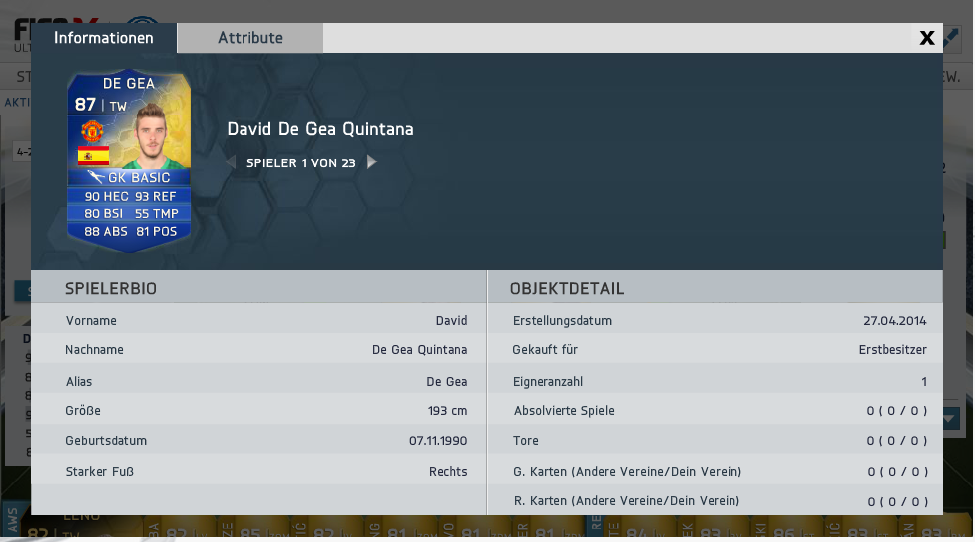Click the Nachname value De Gea Quintana
Screen dimensions: 975x551
[419, 350]
